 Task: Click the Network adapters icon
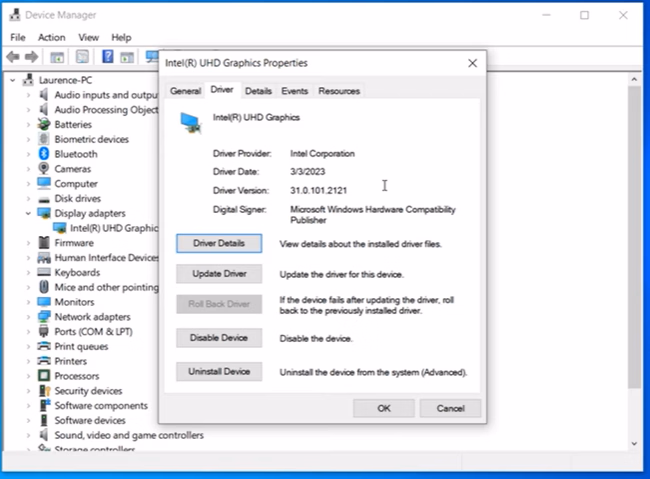(x=44, y=316)
